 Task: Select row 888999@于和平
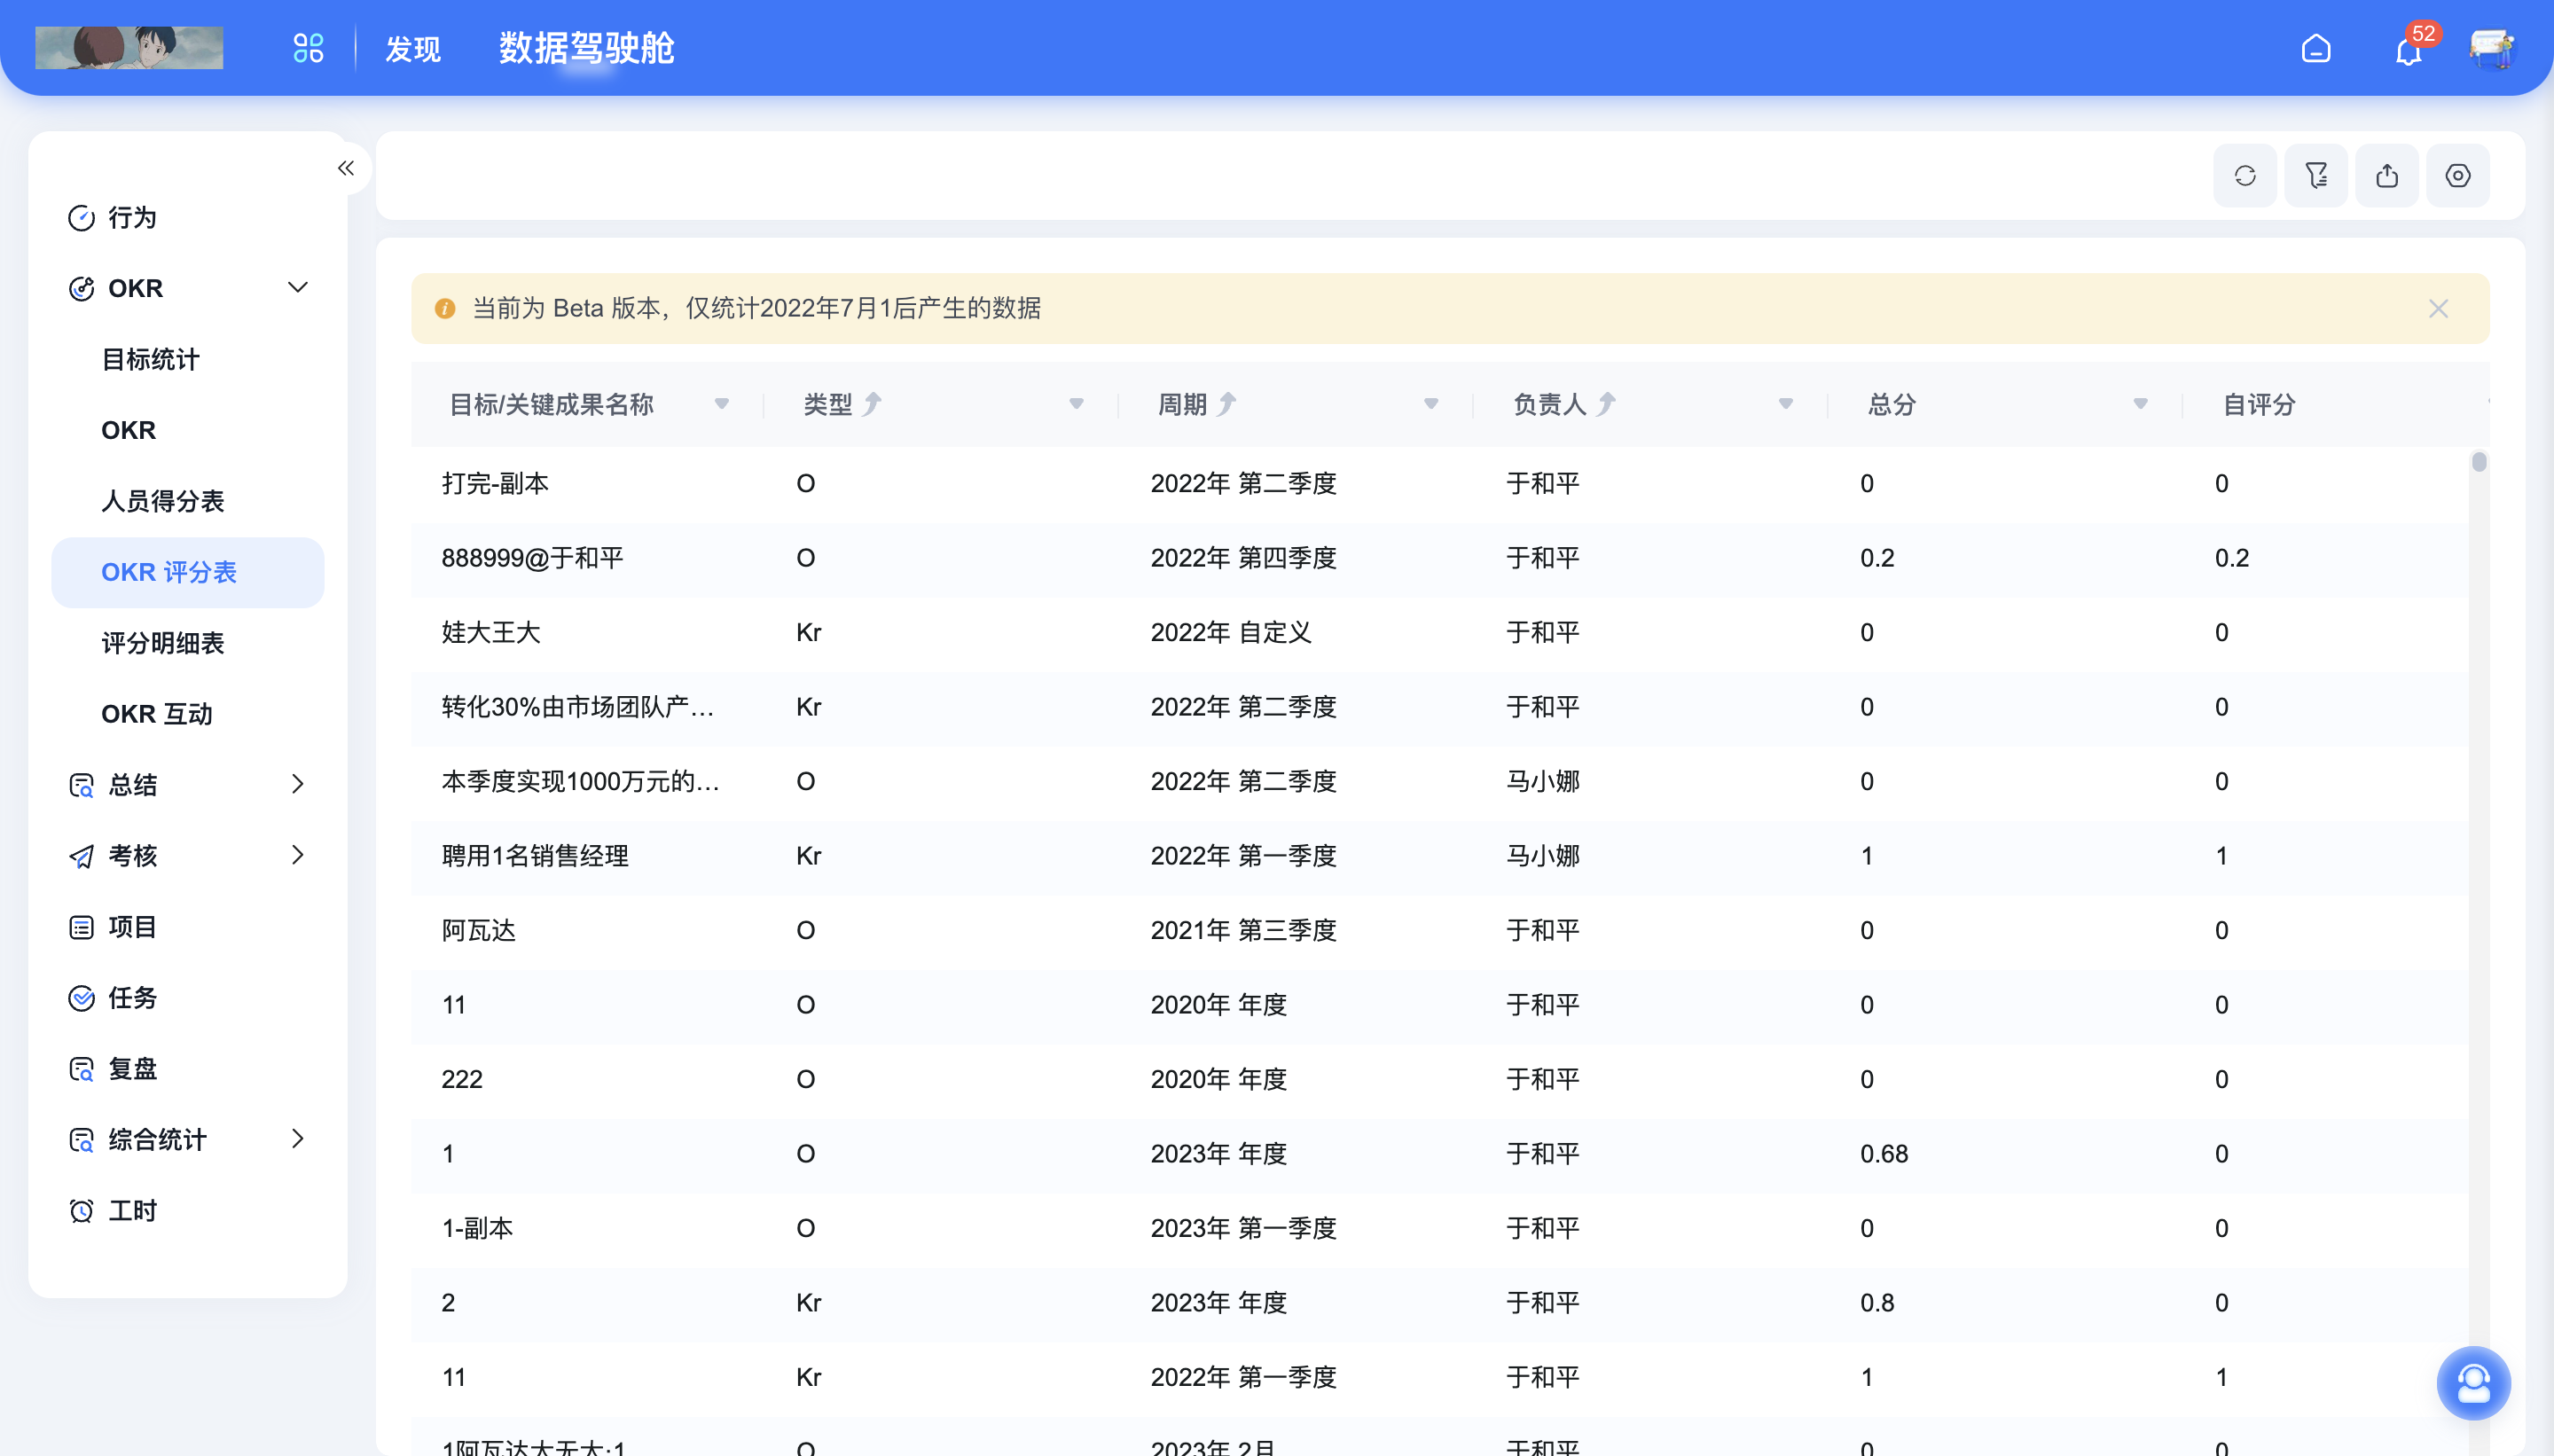click(1440, 558)
